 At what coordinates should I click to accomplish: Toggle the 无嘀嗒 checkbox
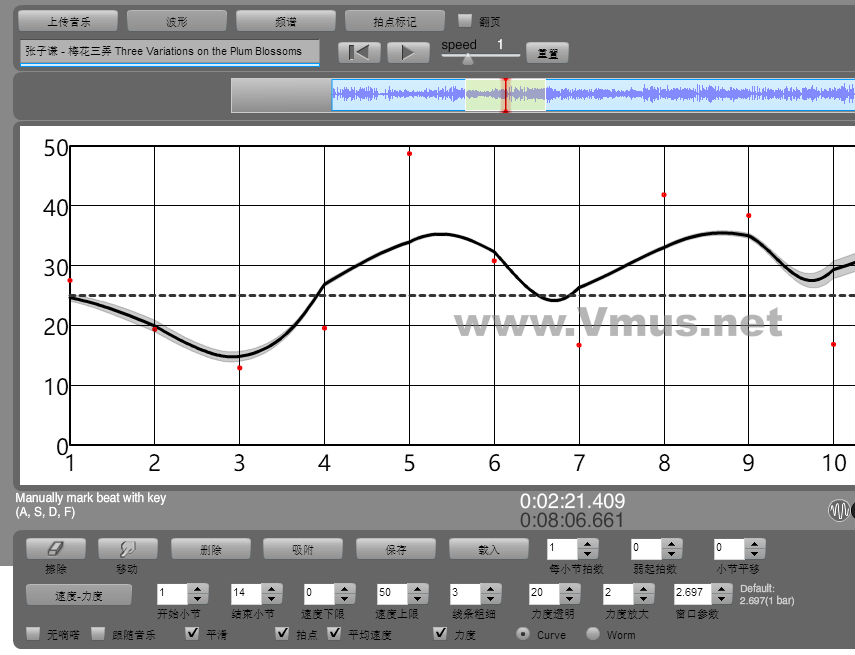33,634
